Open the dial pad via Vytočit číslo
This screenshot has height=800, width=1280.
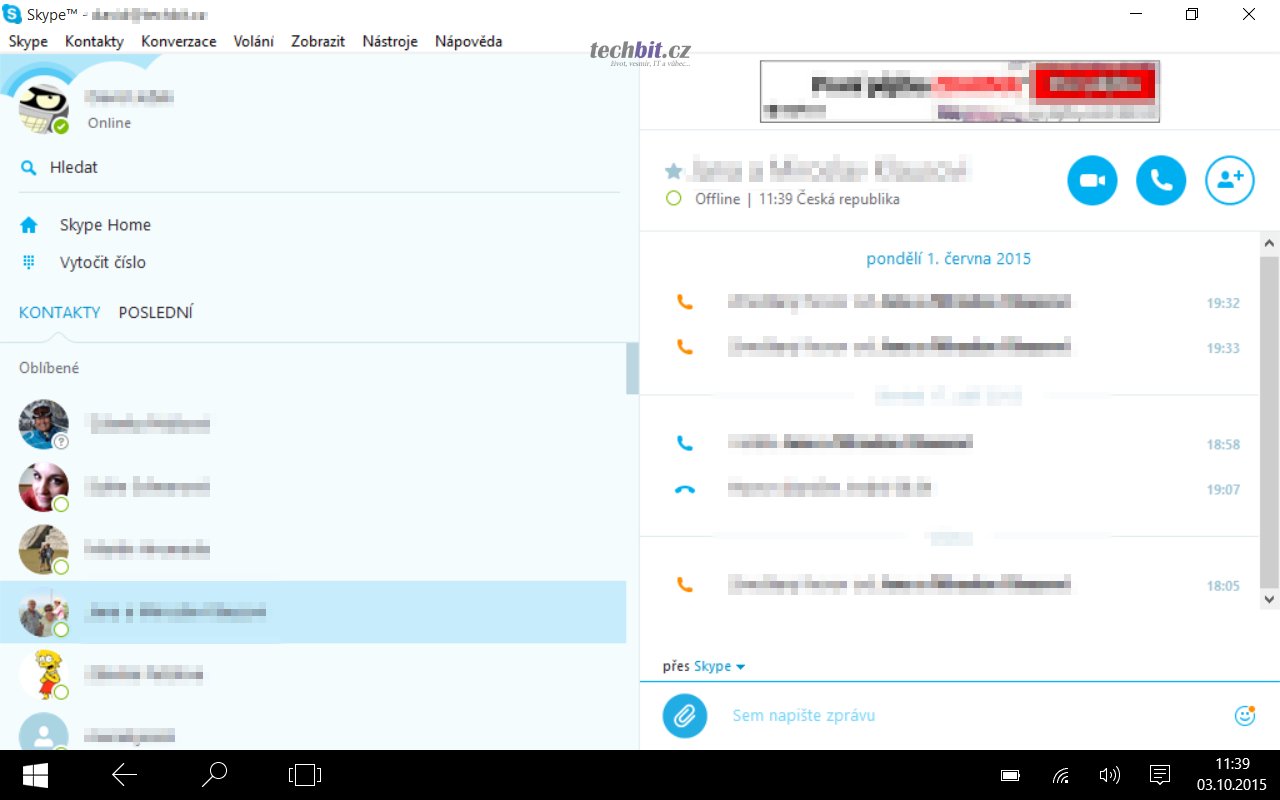(x=102, y=263)
